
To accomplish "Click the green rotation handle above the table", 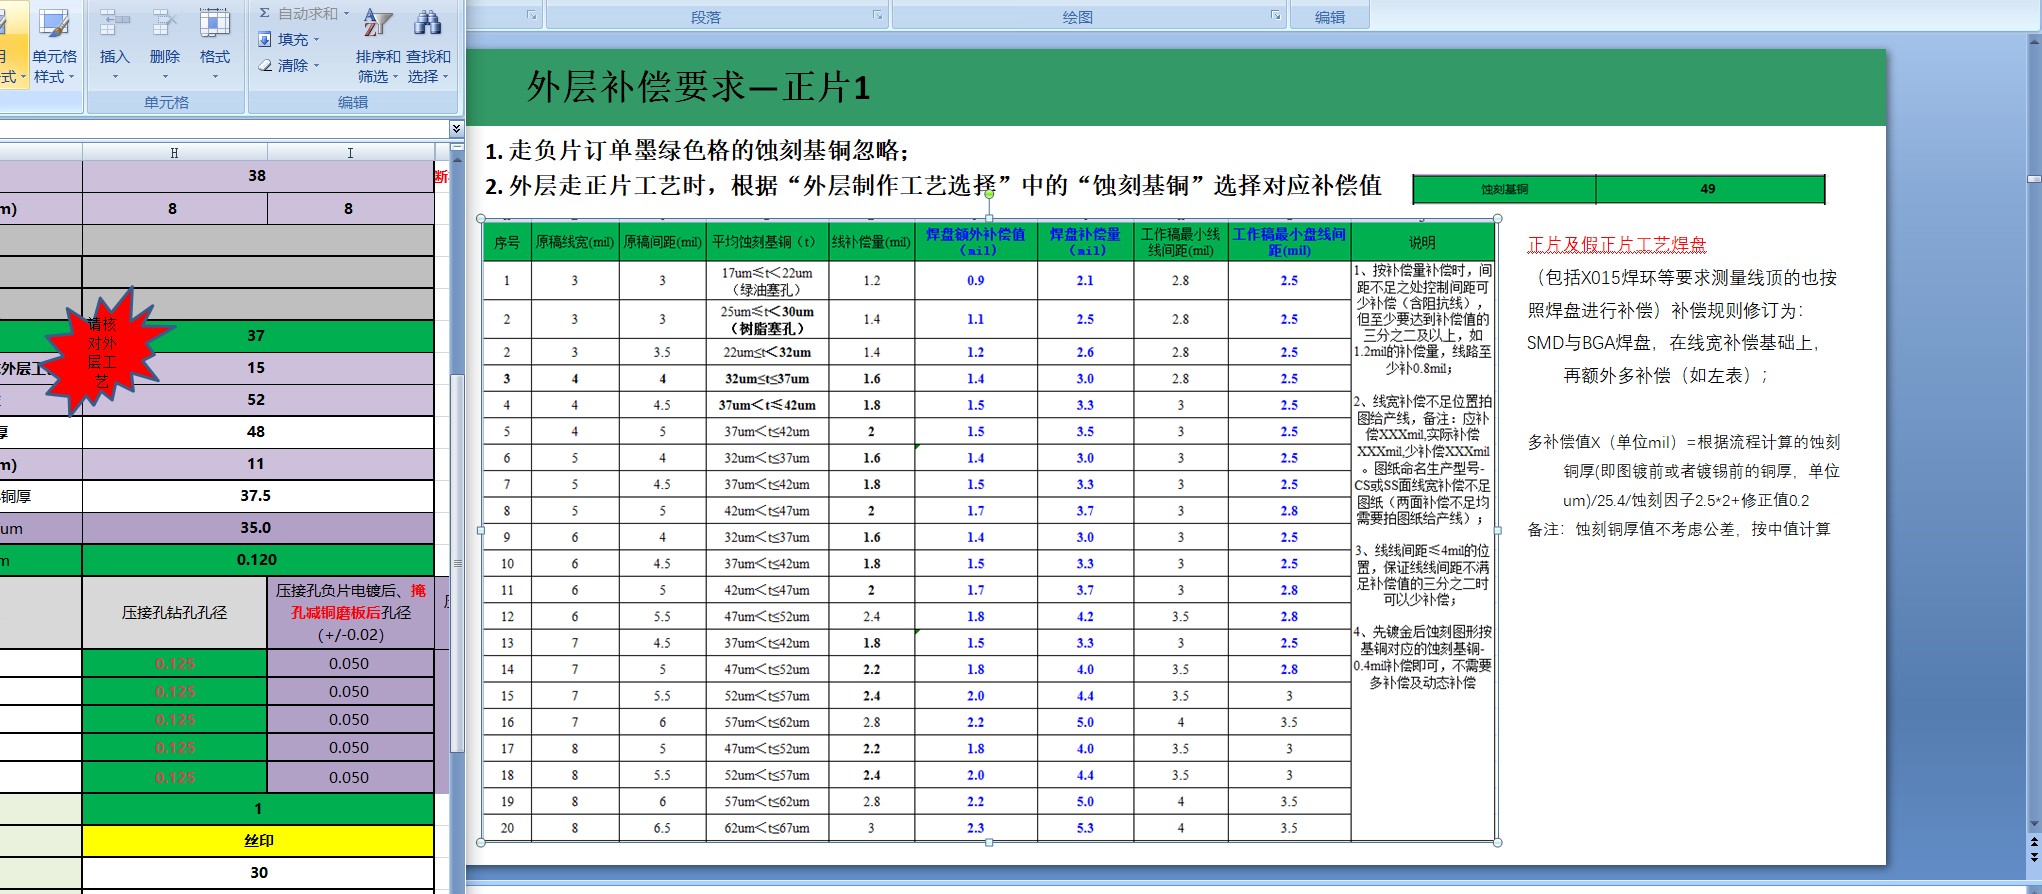I will pyautogui.click(x=989, y=195).
